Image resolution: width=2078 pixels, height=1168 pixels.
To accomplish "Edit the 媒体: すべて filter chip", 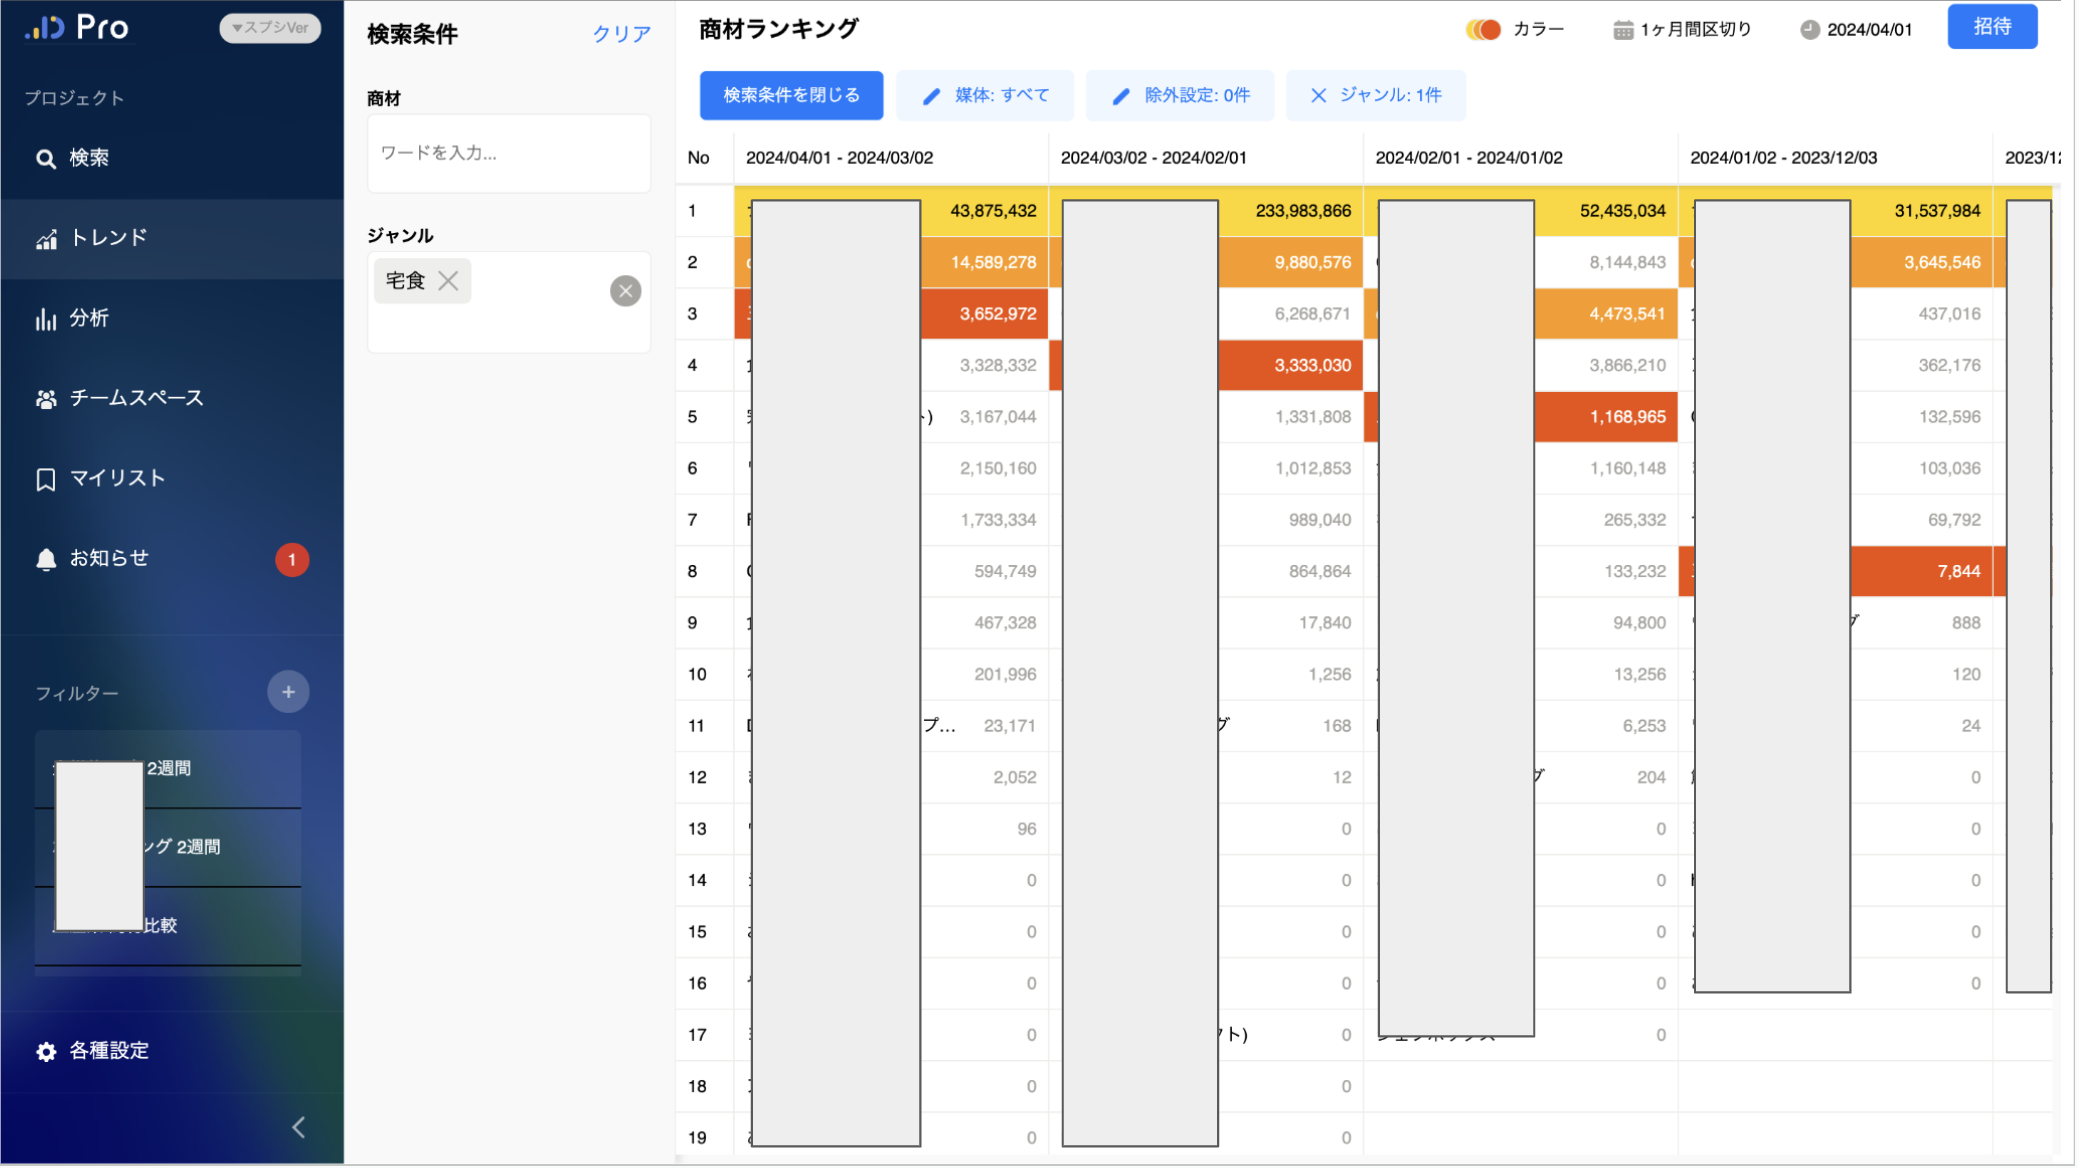I will coord(986,96).
